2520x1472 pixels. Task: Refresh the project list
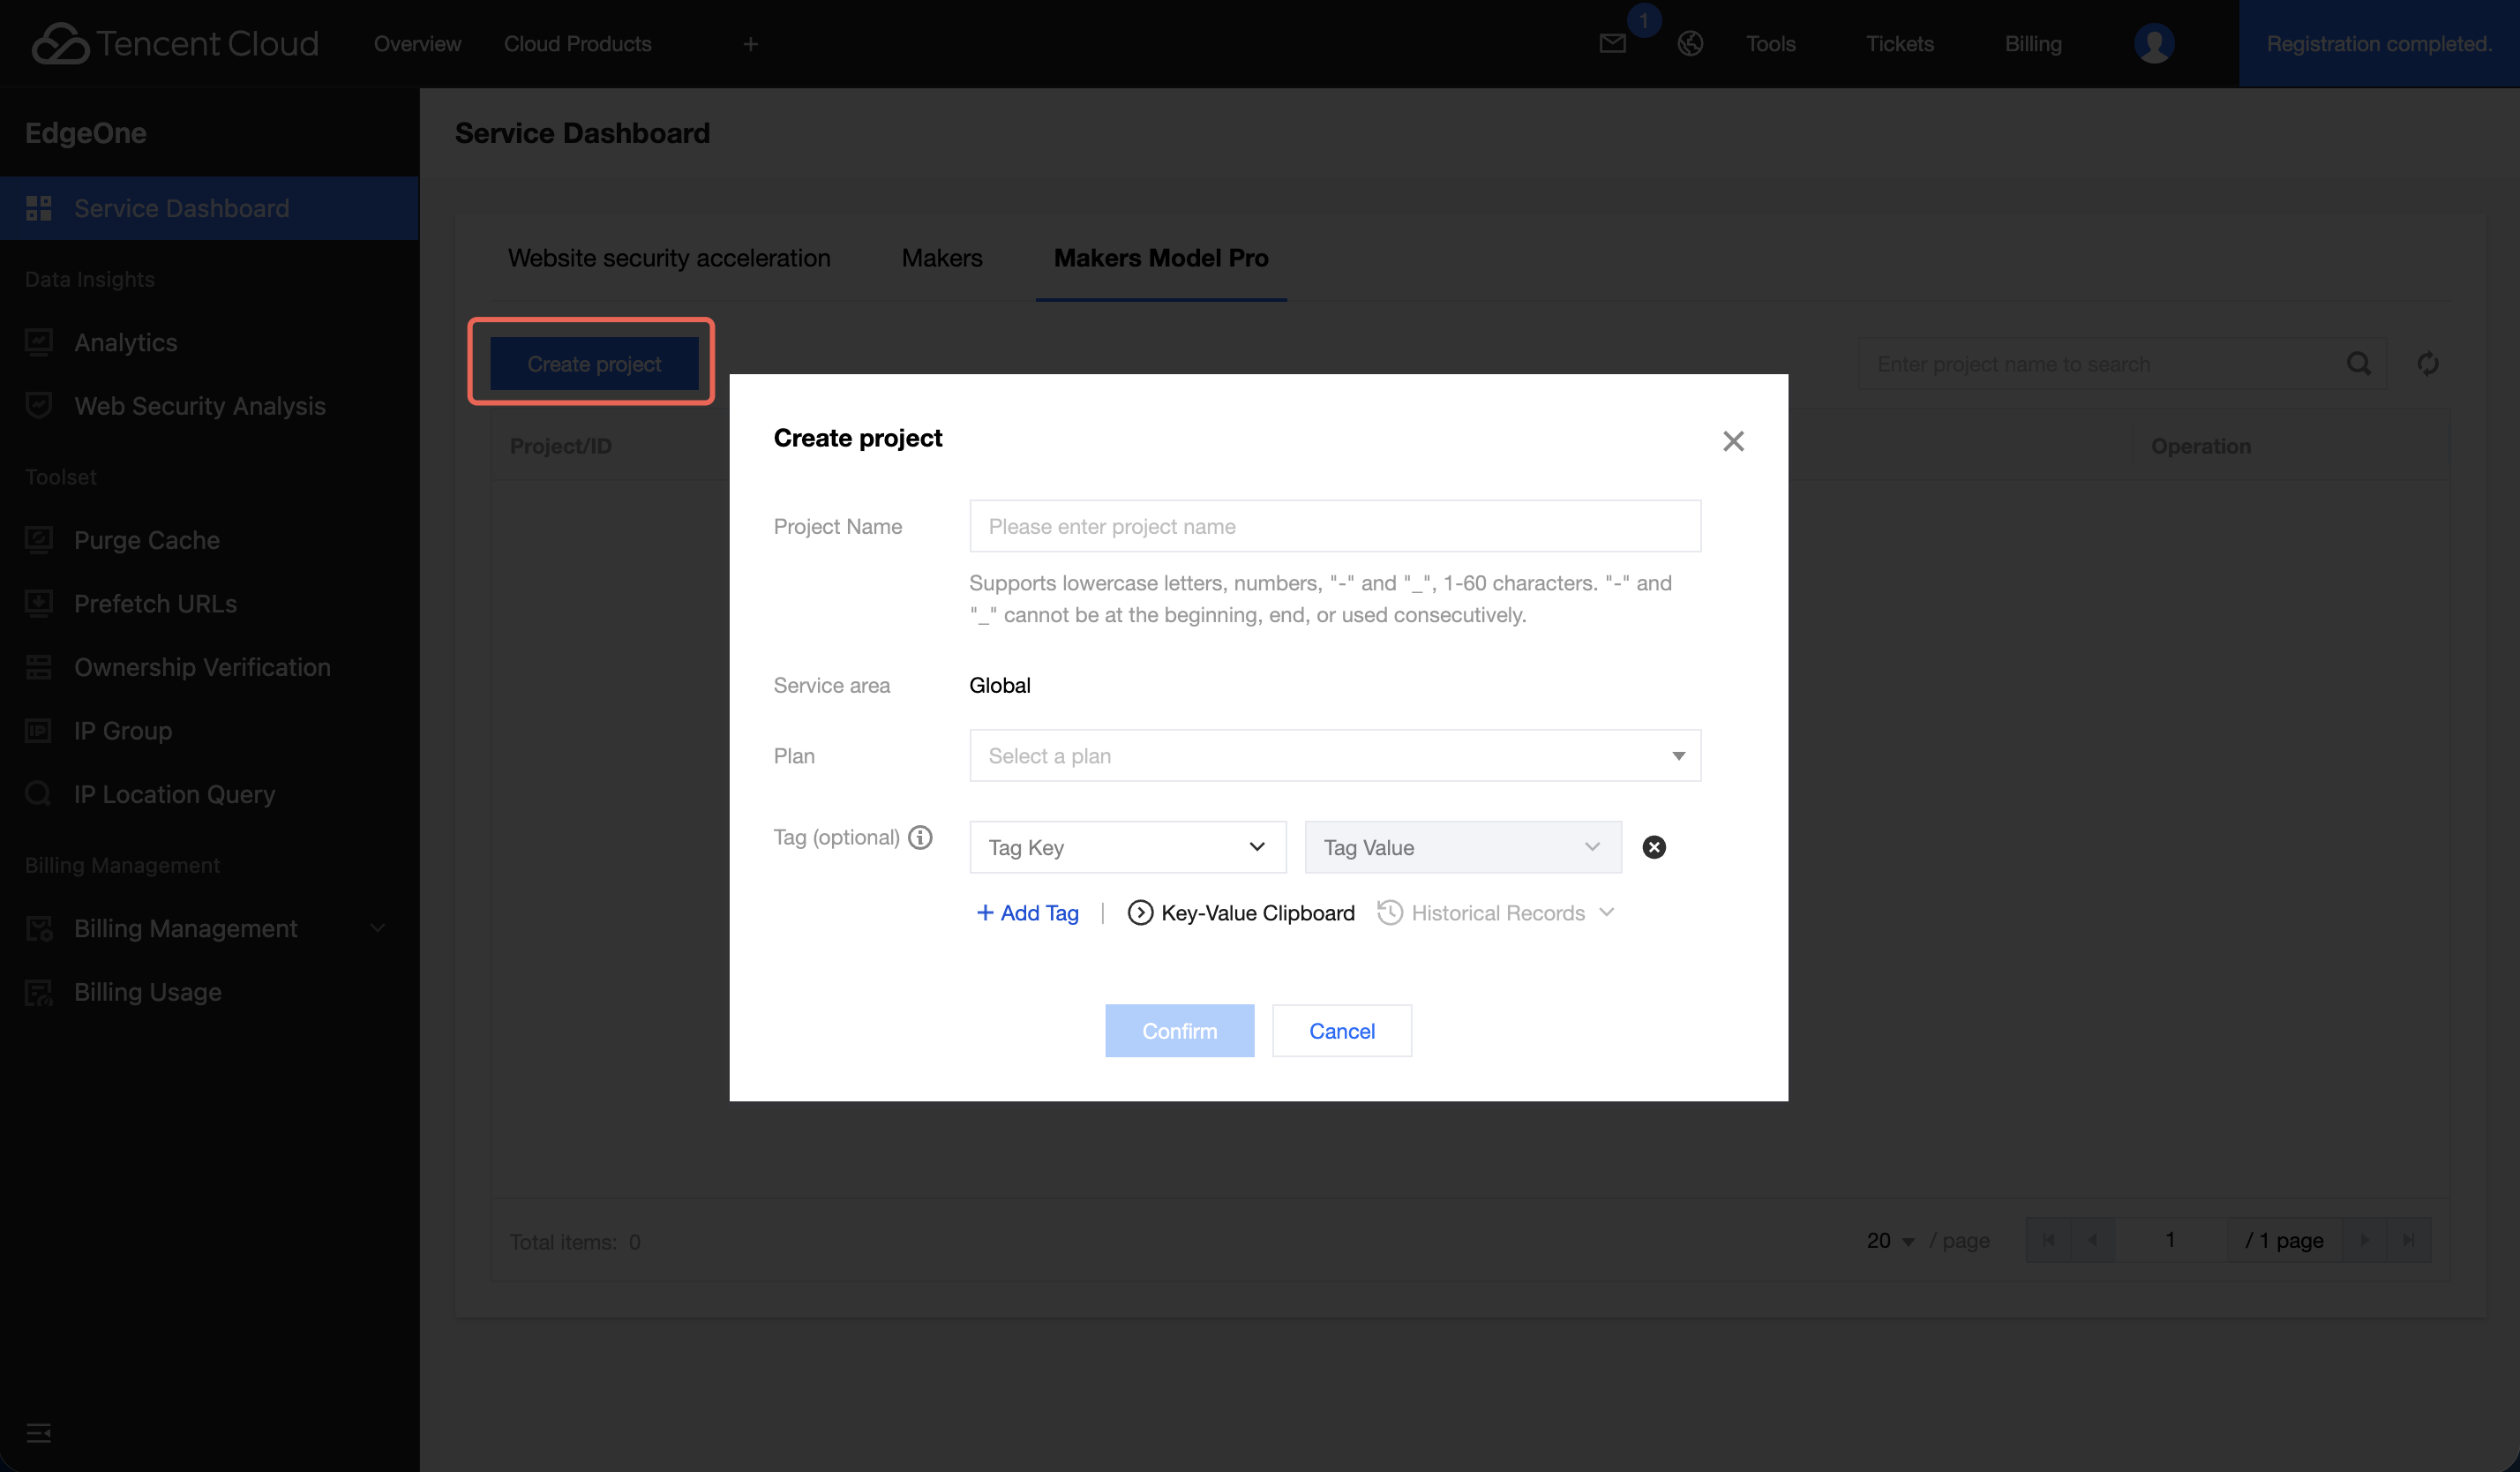pyautogui.click(x=2428, y=364)
